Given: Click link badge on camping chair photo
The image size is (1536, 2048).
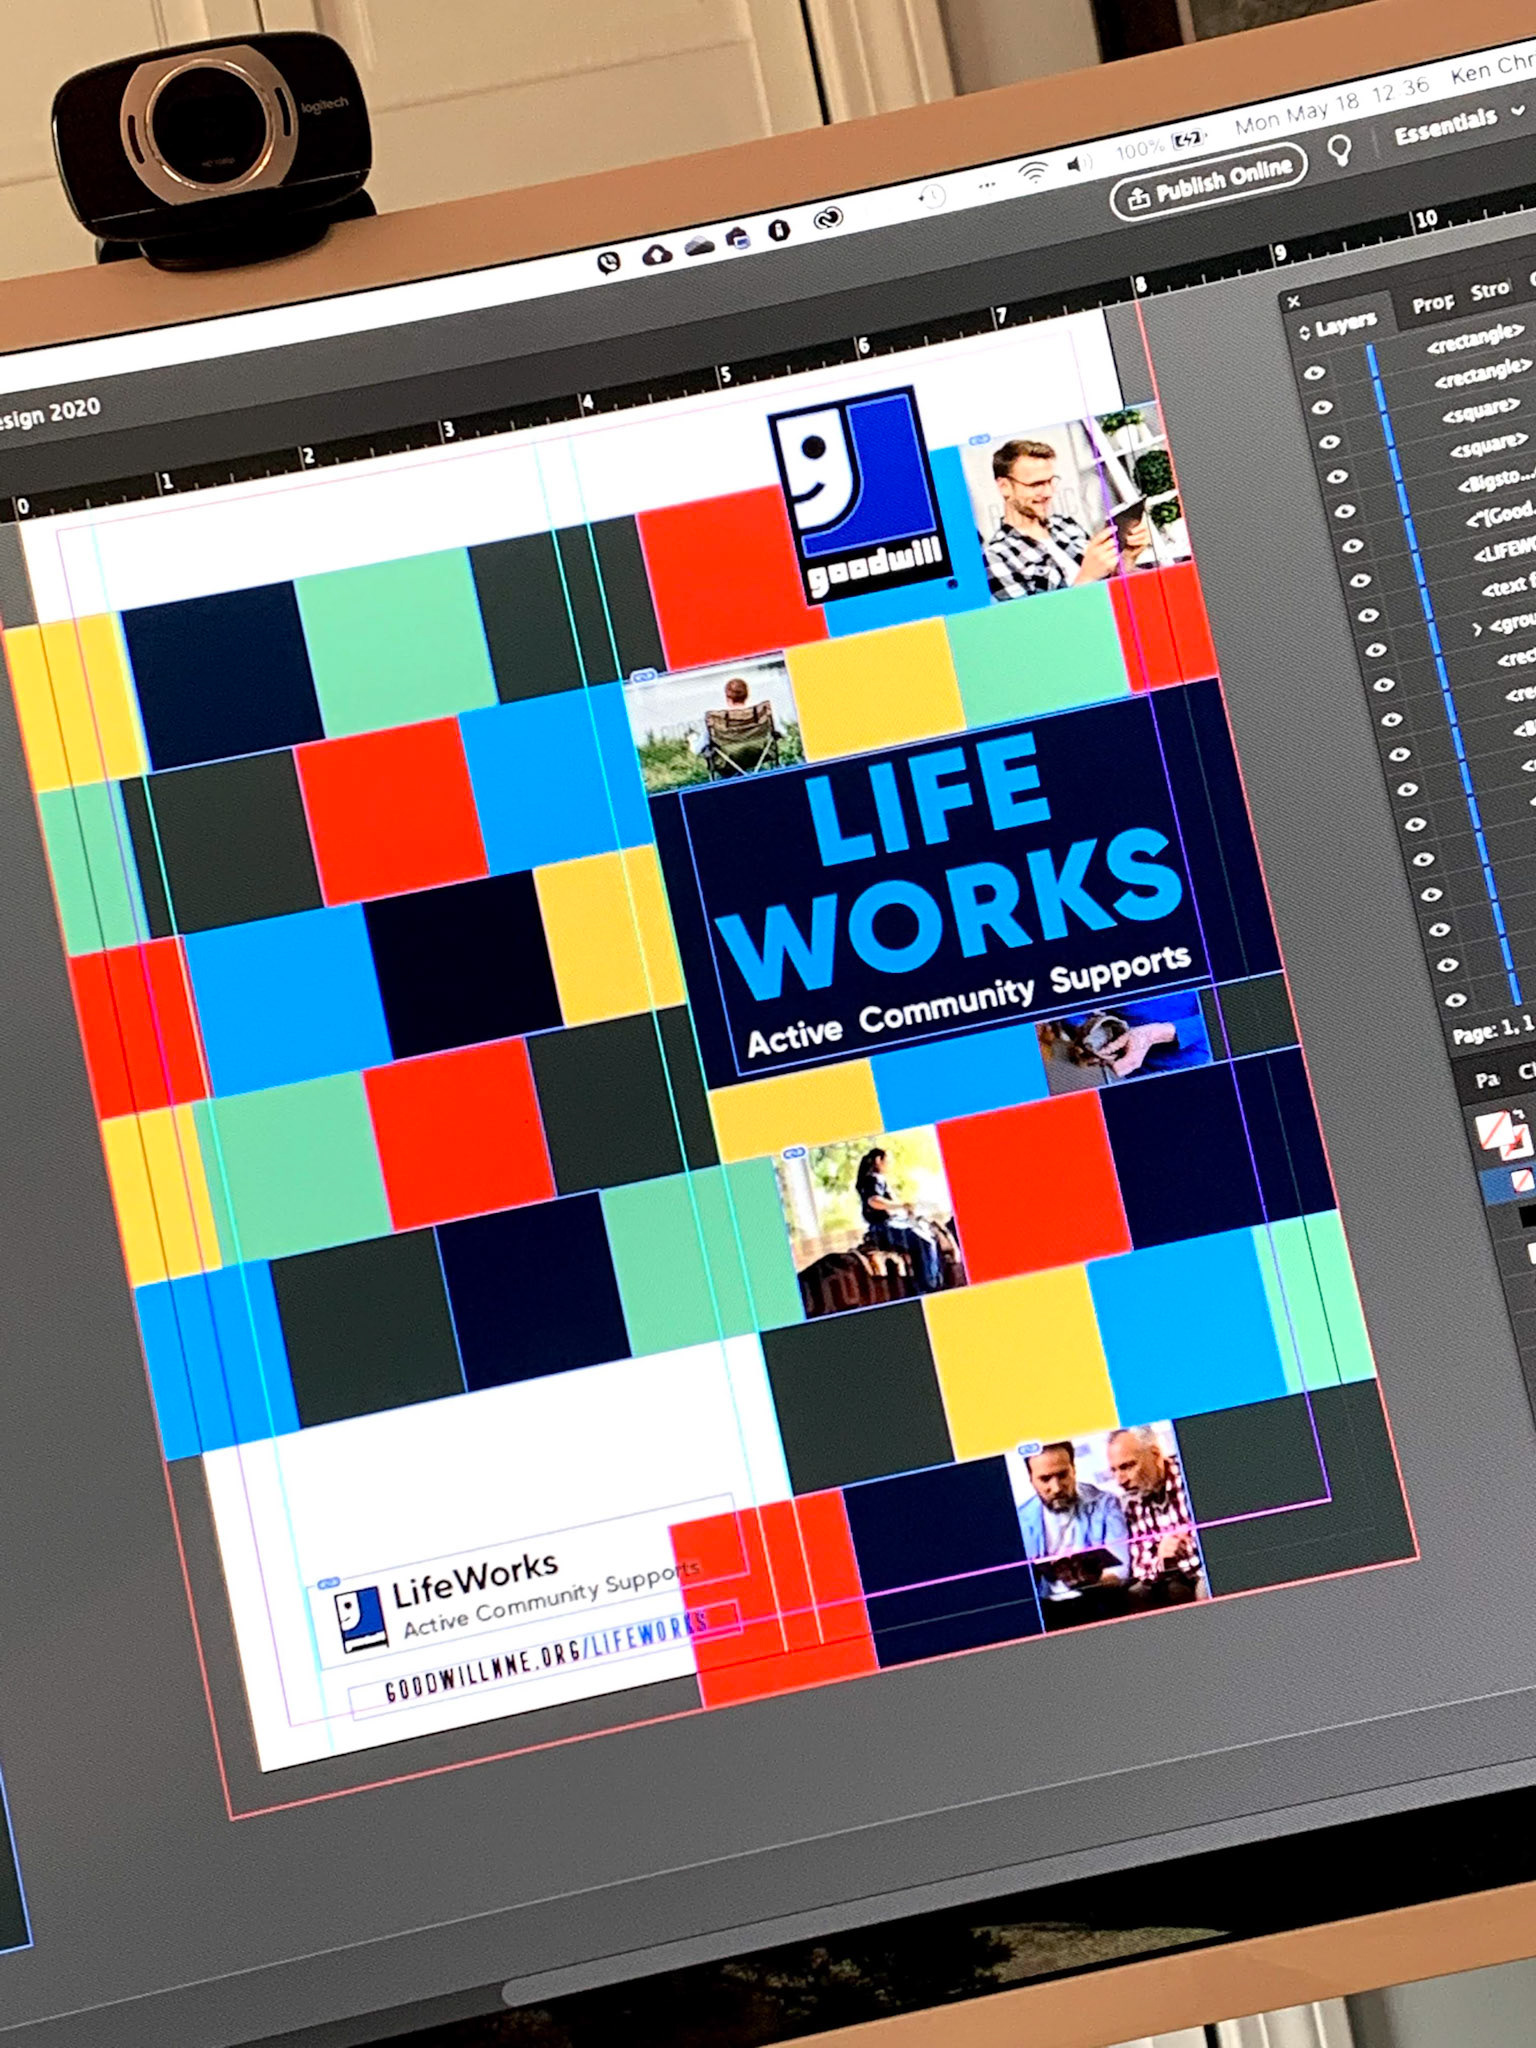Looking at the screenshot, I should click(643, 677).
